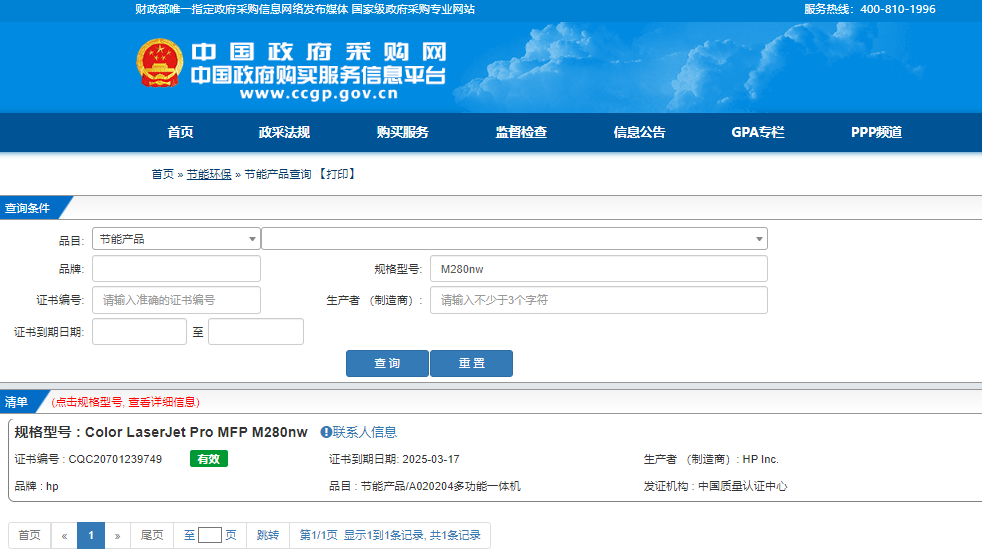Go to 尾页 last page
This screenshot has height=552, width=982.
click(x=152, y=535)
